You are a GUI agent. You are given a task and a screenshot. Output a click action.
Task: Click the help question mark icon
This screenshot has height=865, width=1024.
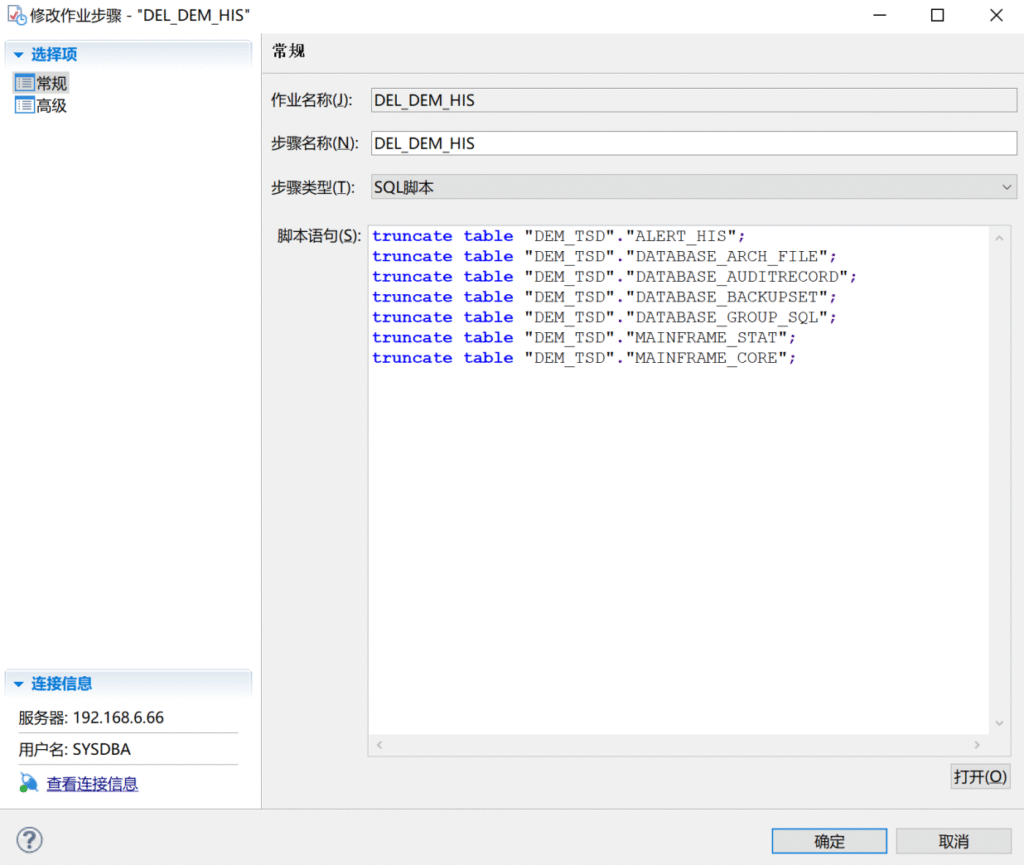click(30, 840)
